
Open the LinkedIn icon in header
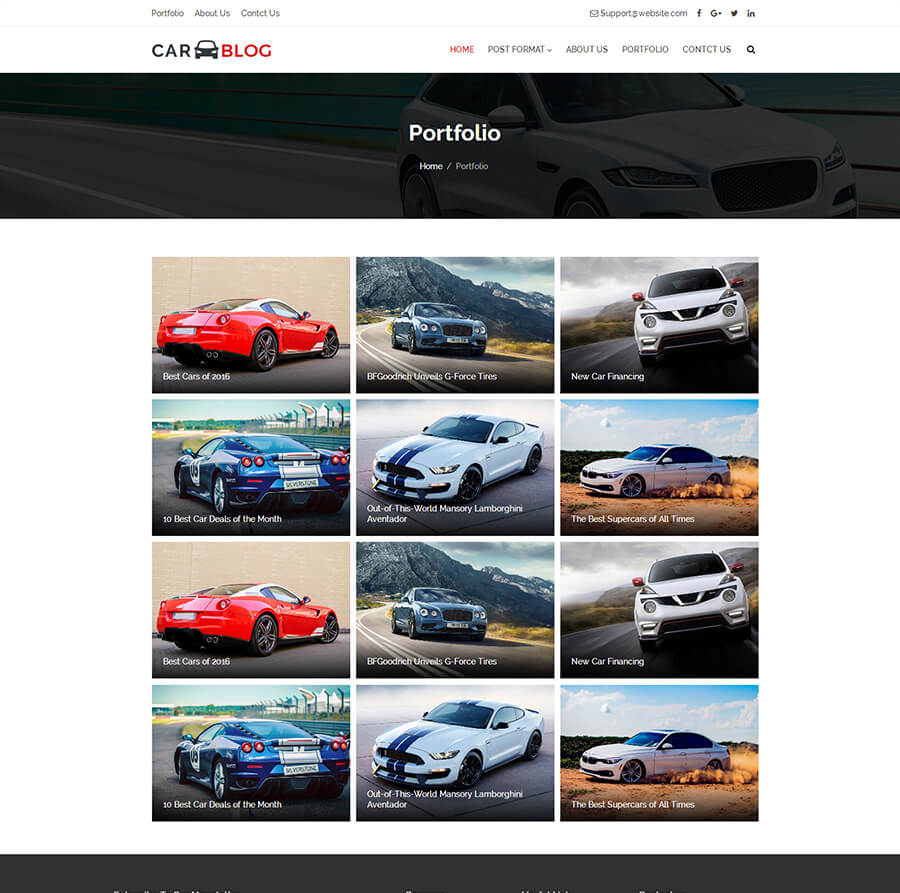click(x=751, y=13)
